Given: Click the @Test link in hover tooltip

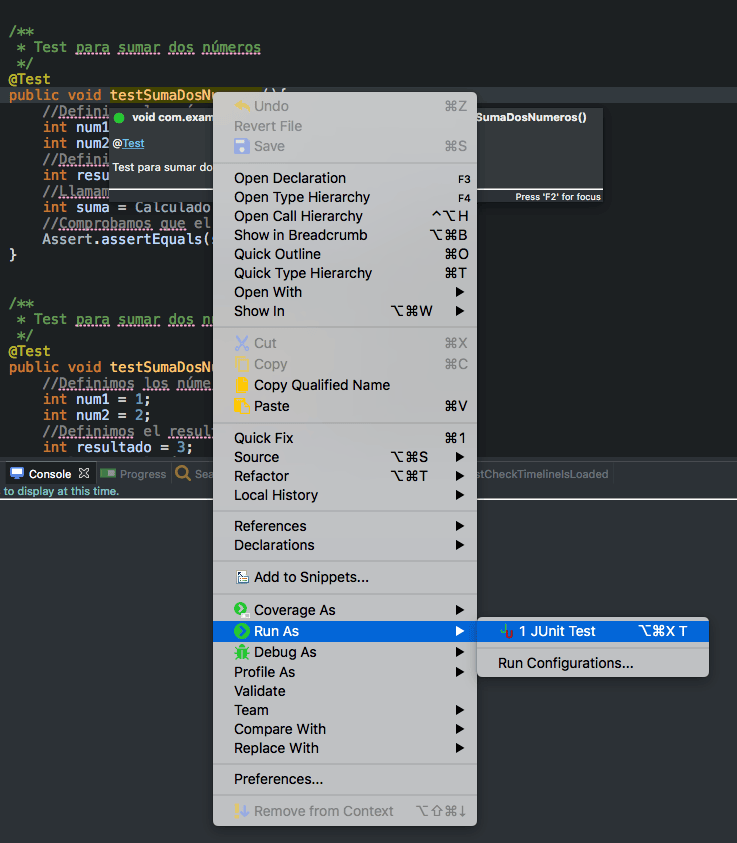Looking at the screenshot, I should (133, 144).
